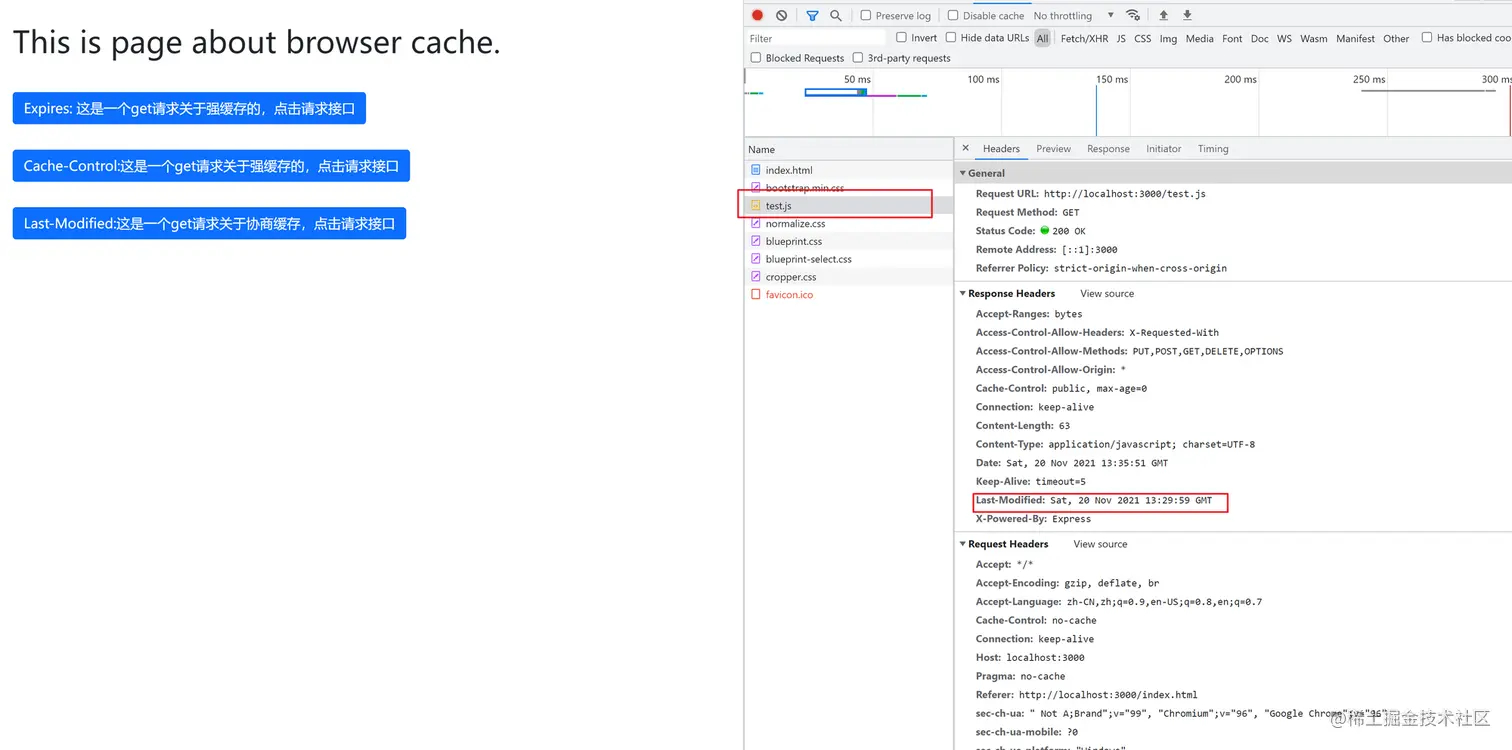Image resolution: width=1512 pixels, height=750 pixels.
Task: Click the index.html document file icon
Action: (756, 170)
